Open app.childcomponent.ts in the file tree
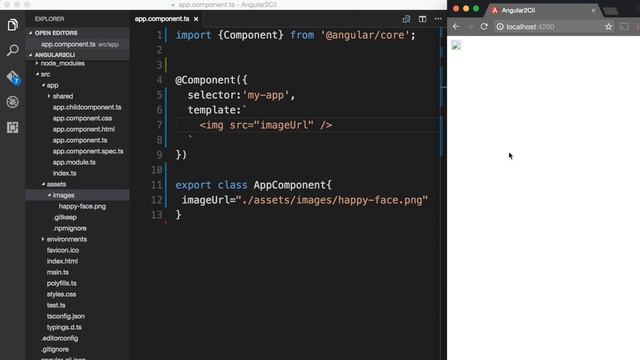The image size is (640, 360). [87, 107]
